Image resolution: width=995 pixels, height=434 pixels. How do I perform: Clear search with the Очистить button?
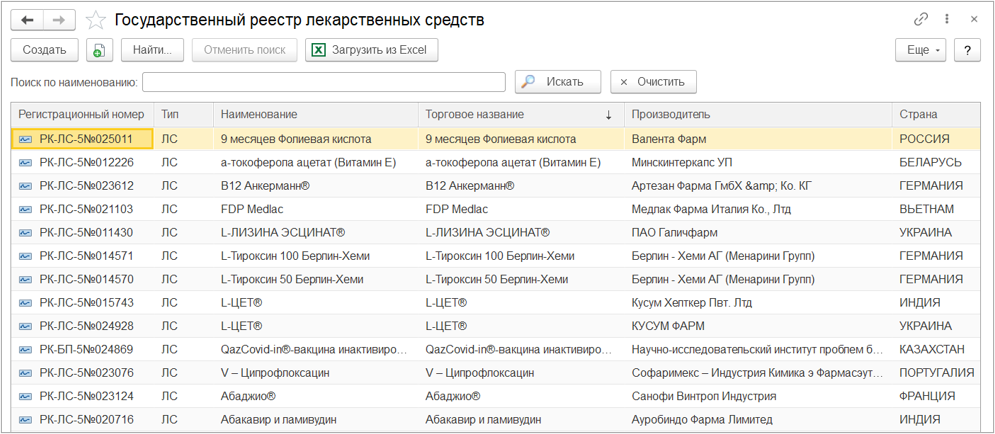coord(654,82)
